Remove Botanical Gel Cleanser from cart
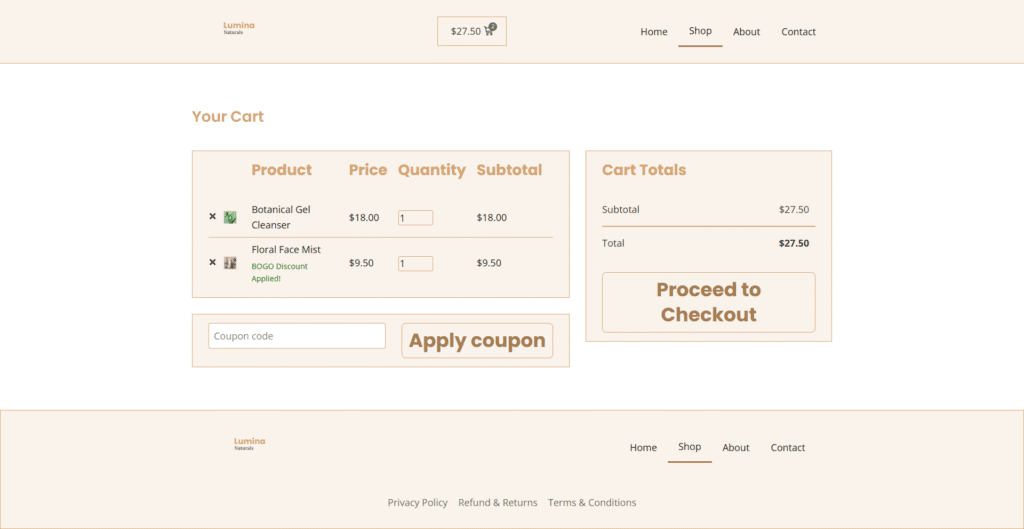 [212, 216]
